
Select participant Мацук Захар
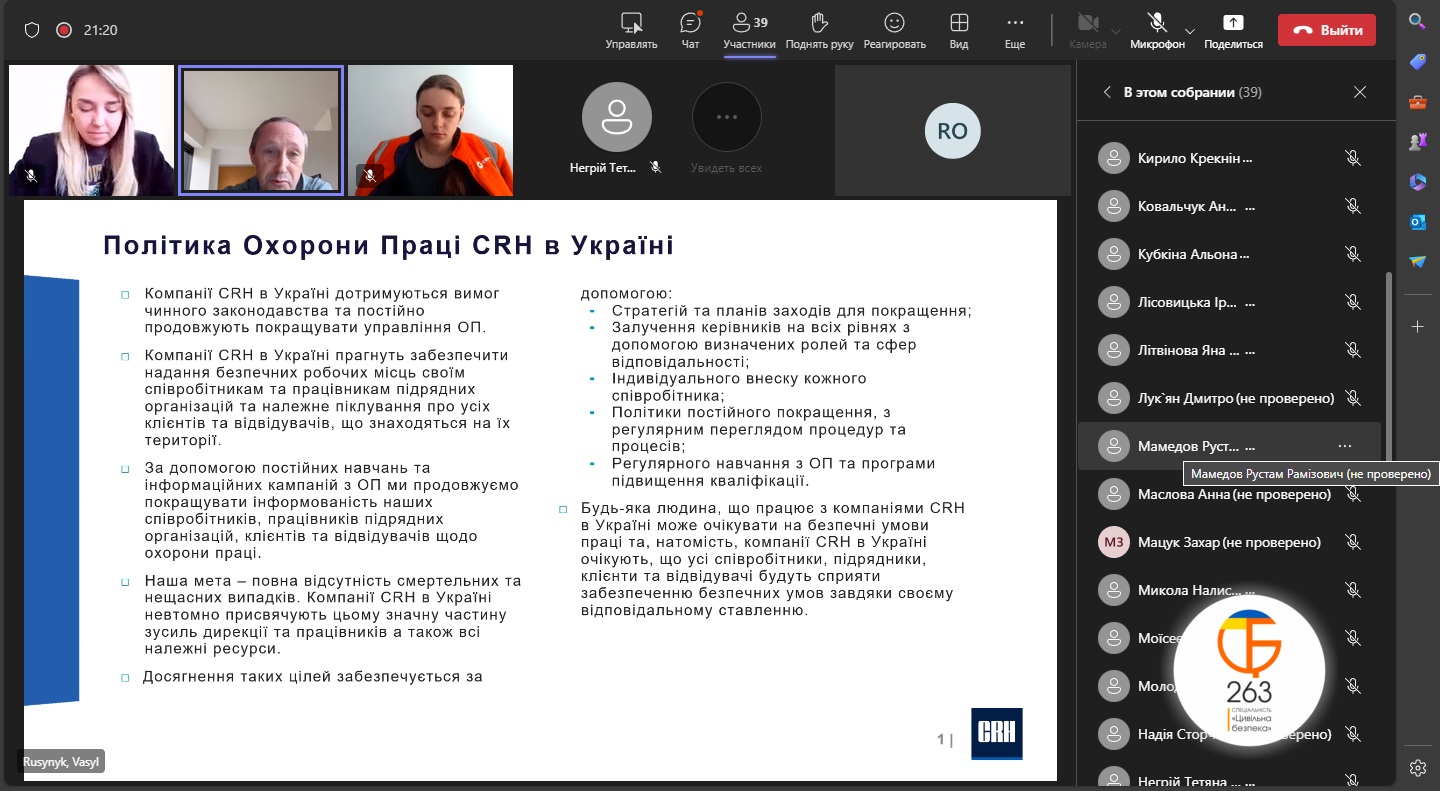coord(1229,542)
